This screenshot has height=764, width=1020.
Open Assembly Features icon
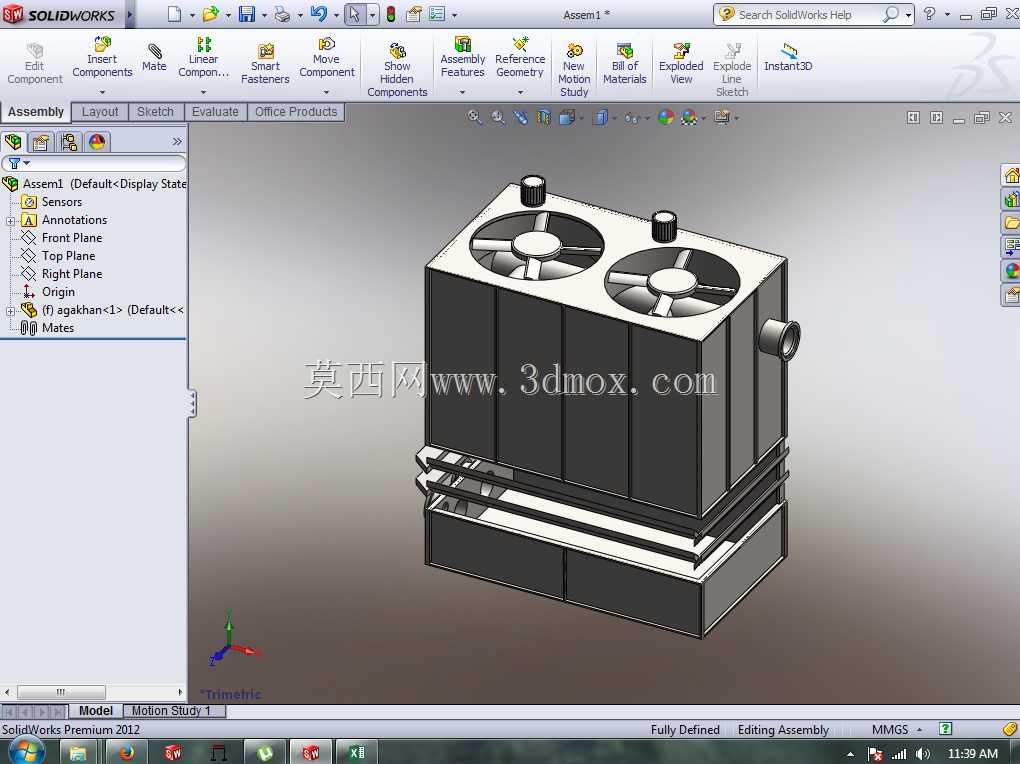[x=463, y=44]
